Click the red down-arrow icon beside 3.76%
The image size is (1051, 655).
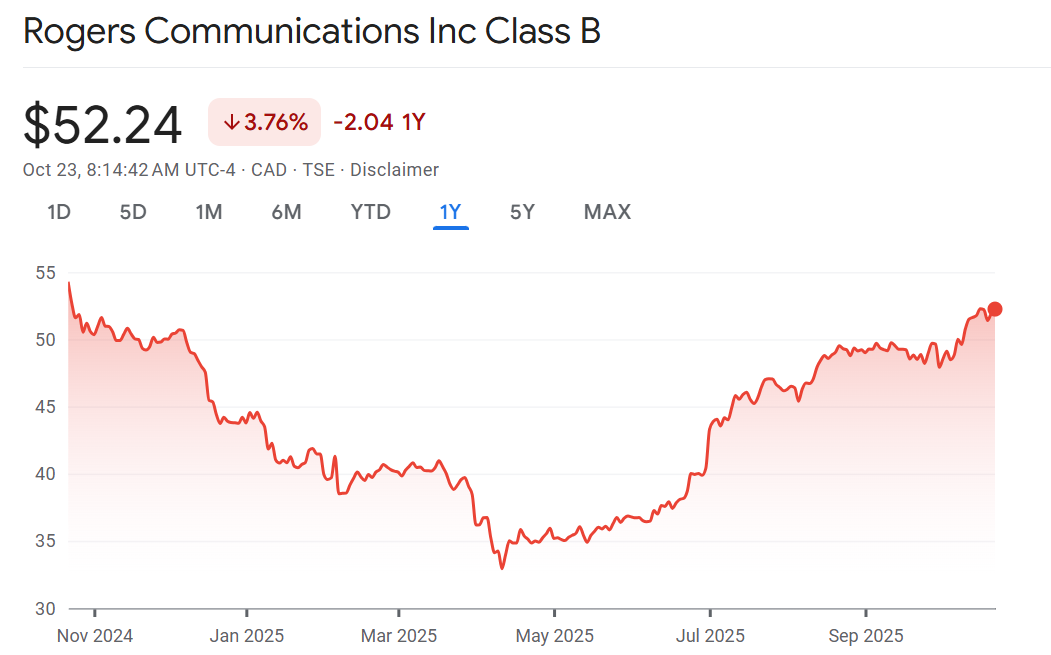[x=231, y=123]
